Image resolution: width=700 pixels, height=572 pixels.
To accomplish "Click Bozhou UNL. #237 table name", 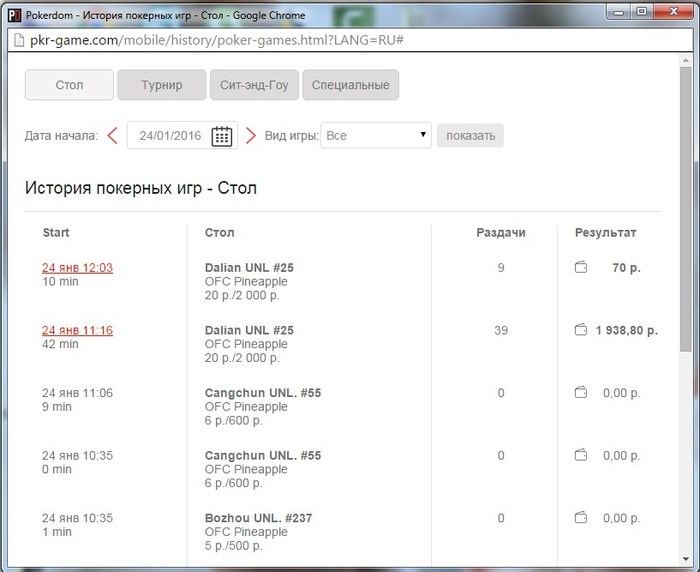I will (x=258, y=518).
